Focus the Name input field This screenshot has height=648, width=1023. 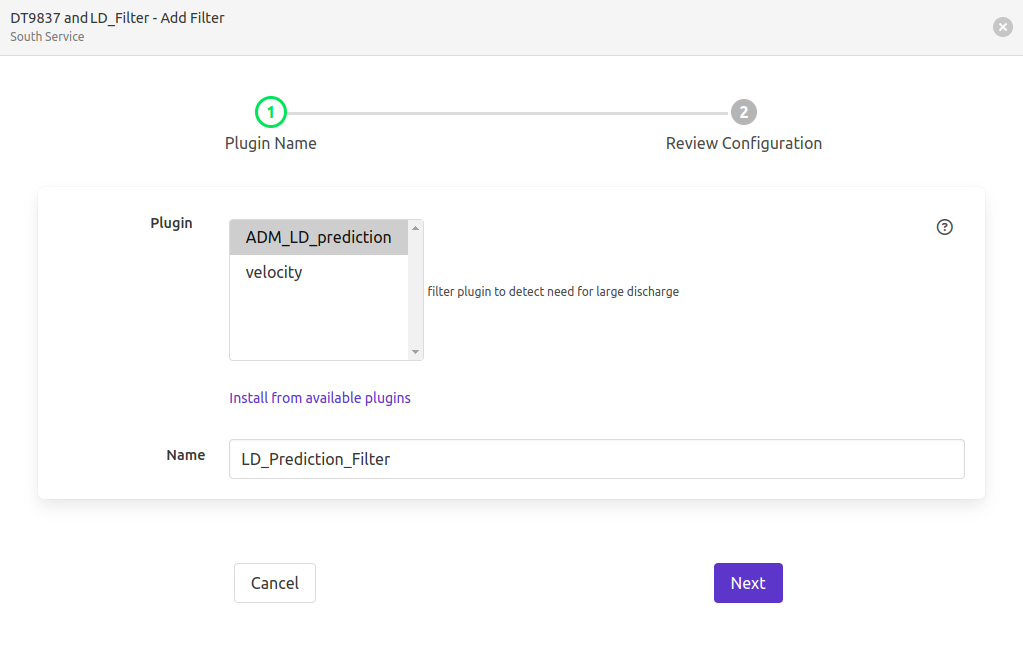click(x=596, y=459)
